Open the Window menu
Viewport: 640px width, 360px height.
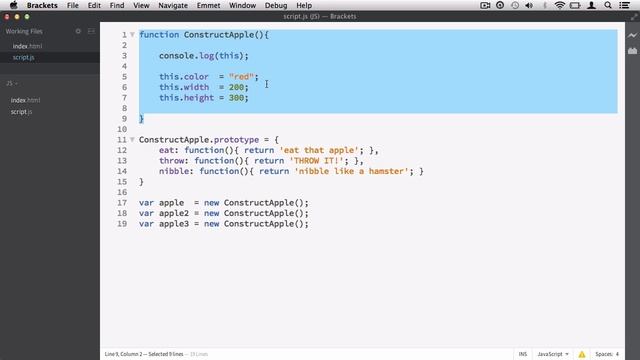point(242,5)
